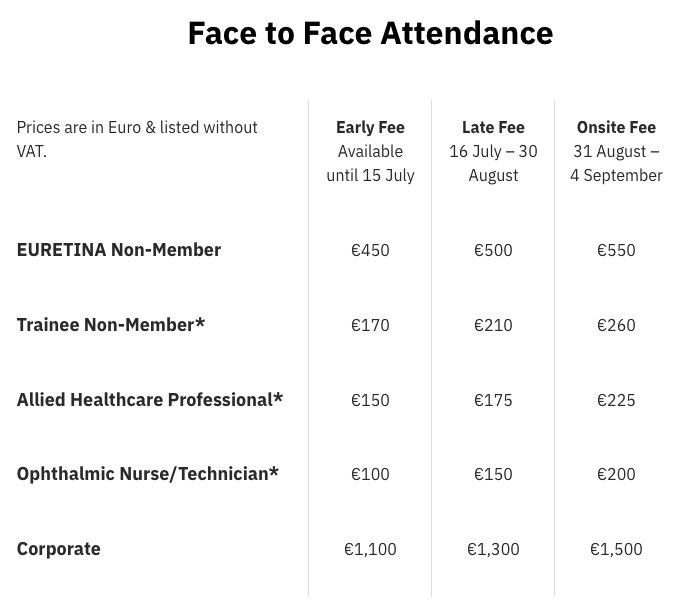Click the €170 trainee early fee
The height and width of the screenshot is (603, 681).
pos(370,325)
